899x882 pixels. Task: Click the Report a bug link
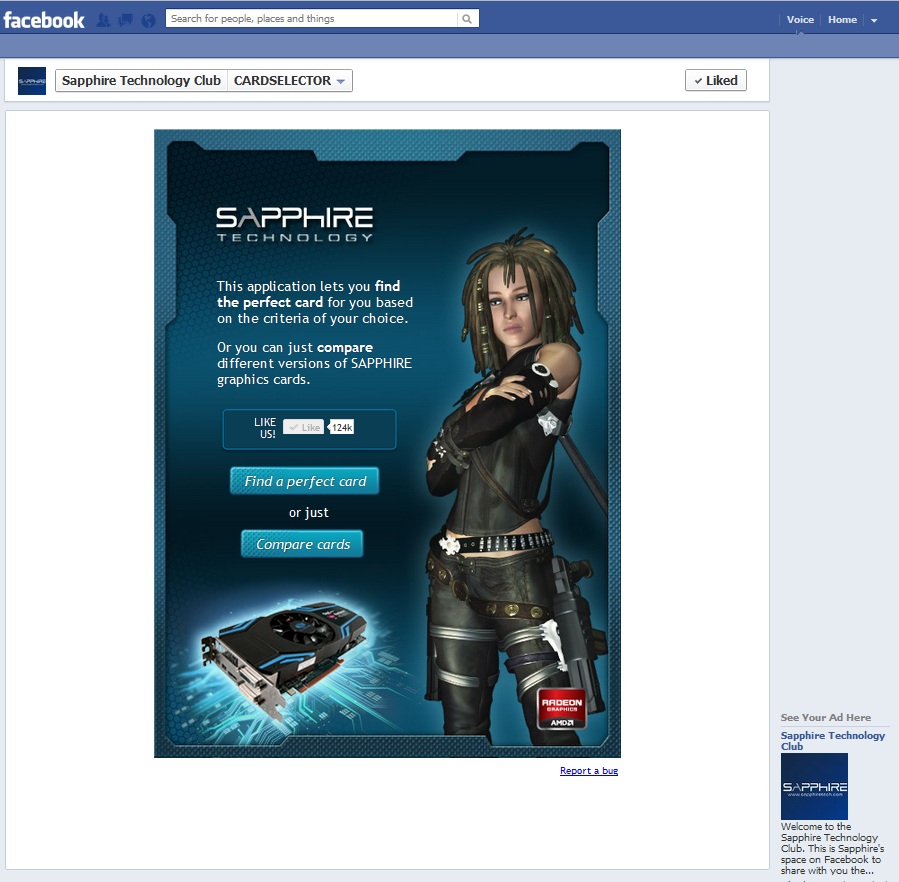[x=589, y=771]
